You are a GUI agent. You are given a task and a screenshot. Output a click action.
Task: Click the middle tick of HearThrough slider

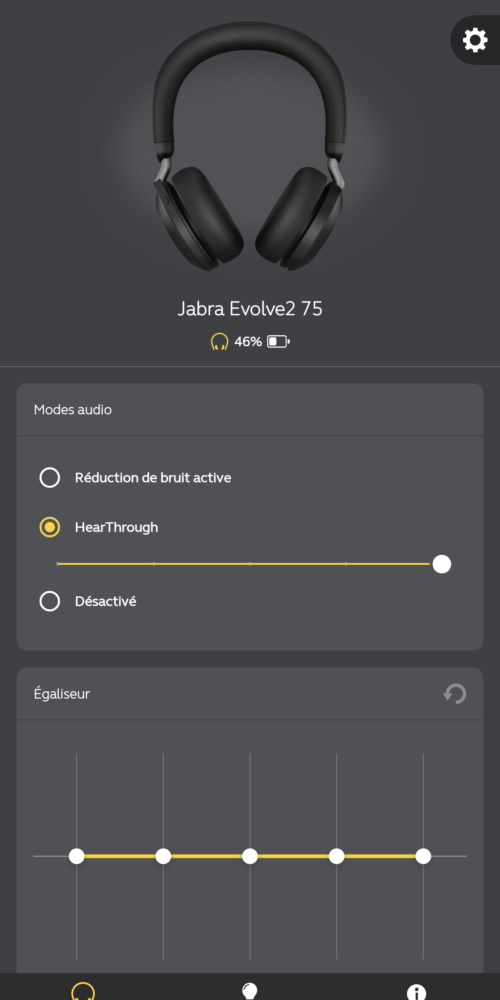249,564
